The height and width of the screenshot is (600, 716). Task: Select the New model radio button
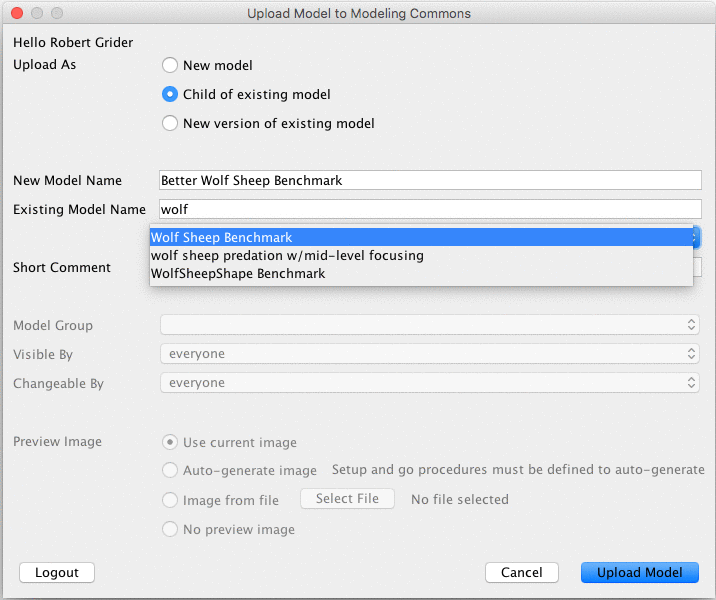click(x=170, y=65)
